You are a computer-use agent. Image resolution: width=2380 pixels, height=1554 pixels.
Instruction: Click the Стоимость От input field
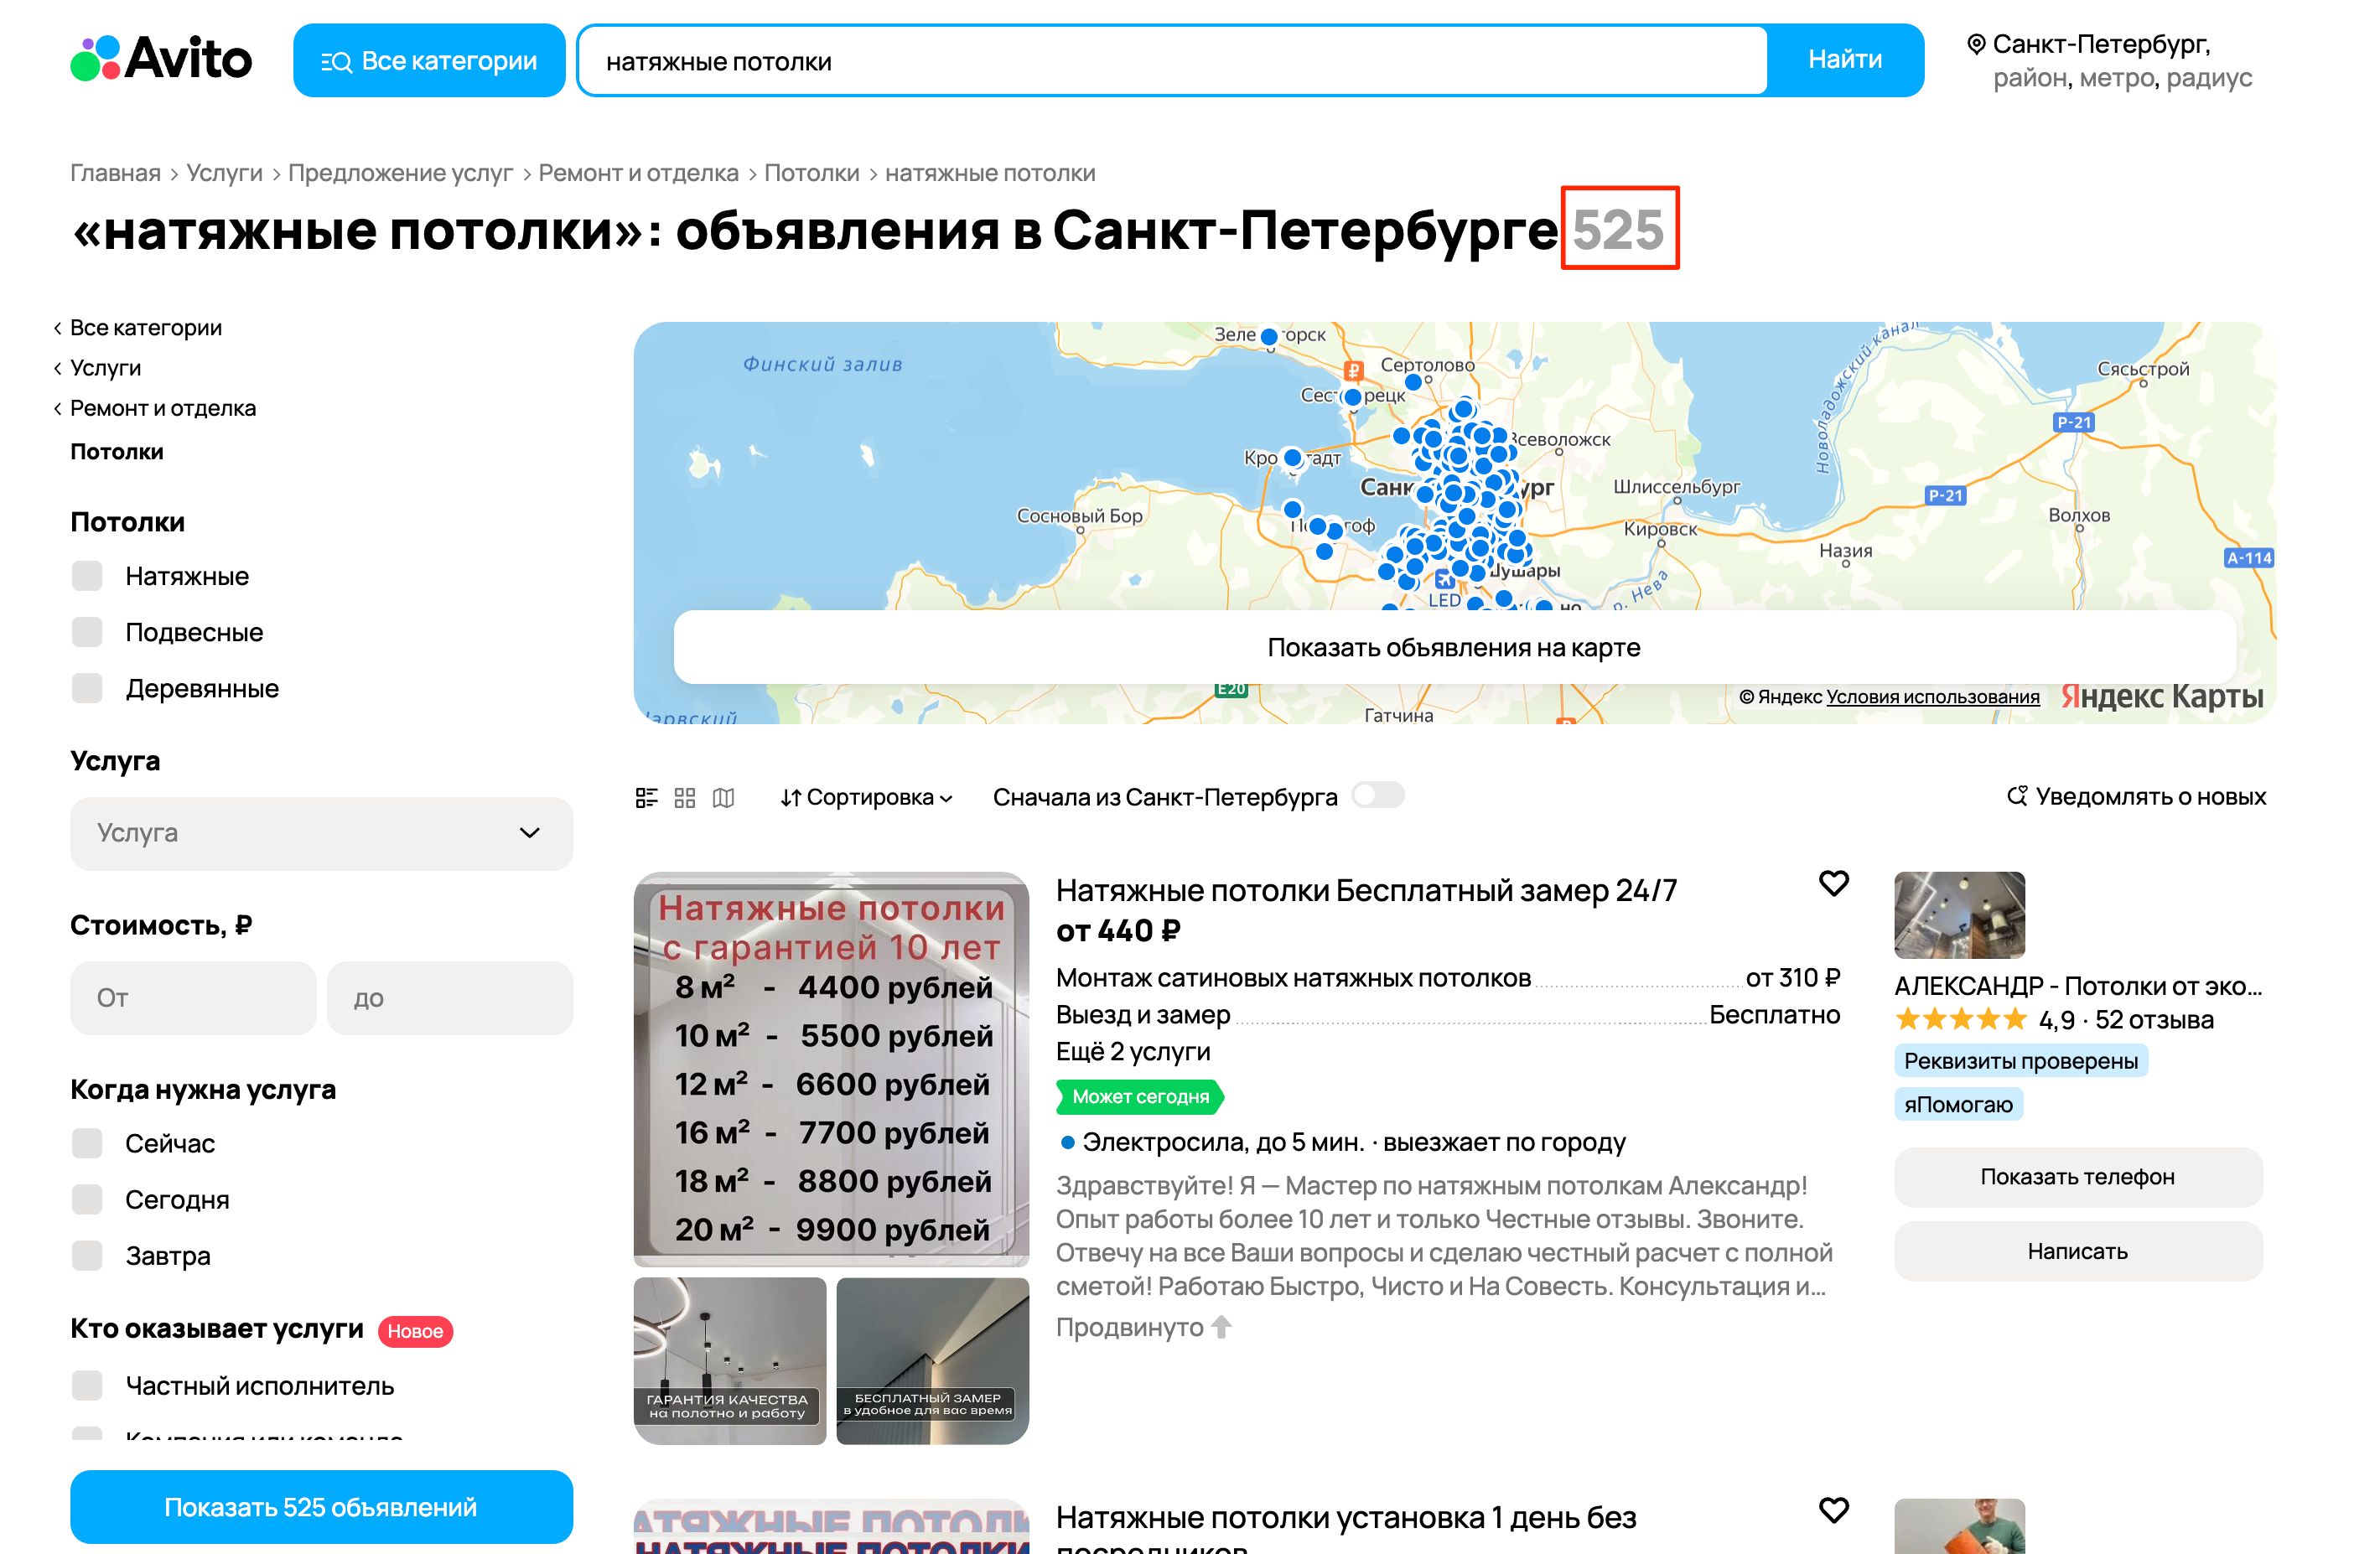[193, 997]
